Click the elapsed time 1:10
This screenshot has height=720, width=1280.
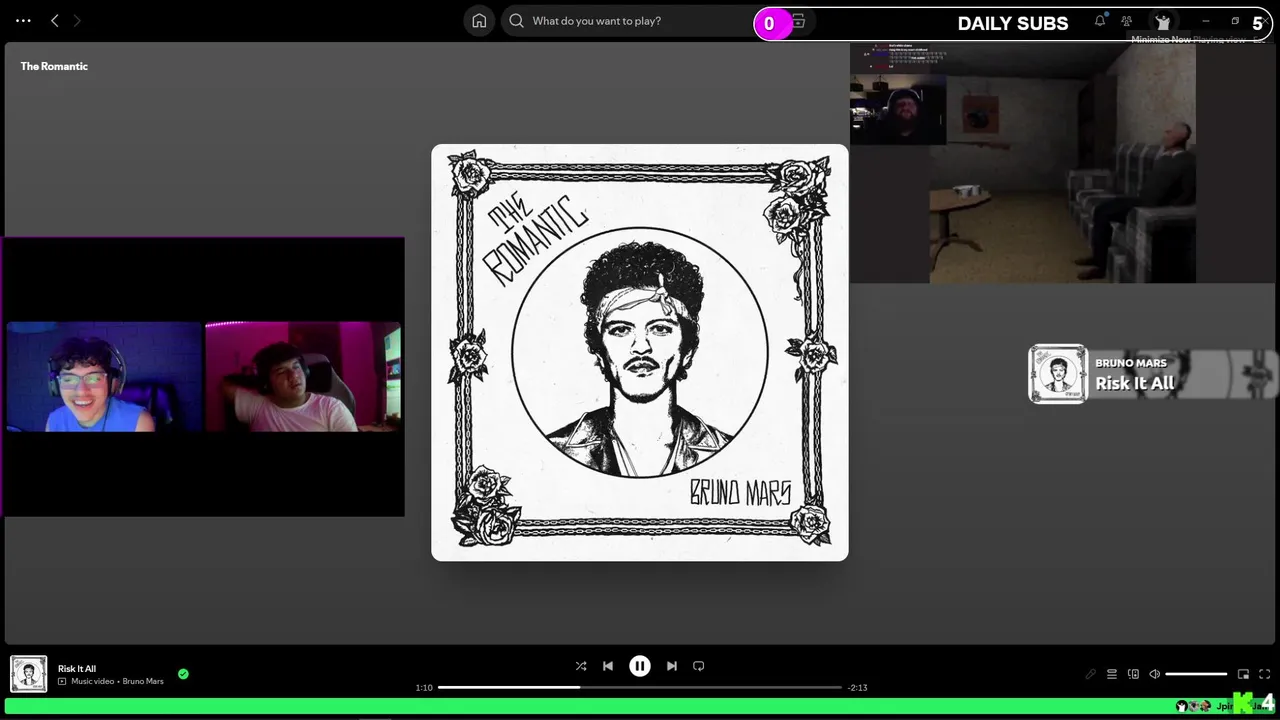pos(424,688)
